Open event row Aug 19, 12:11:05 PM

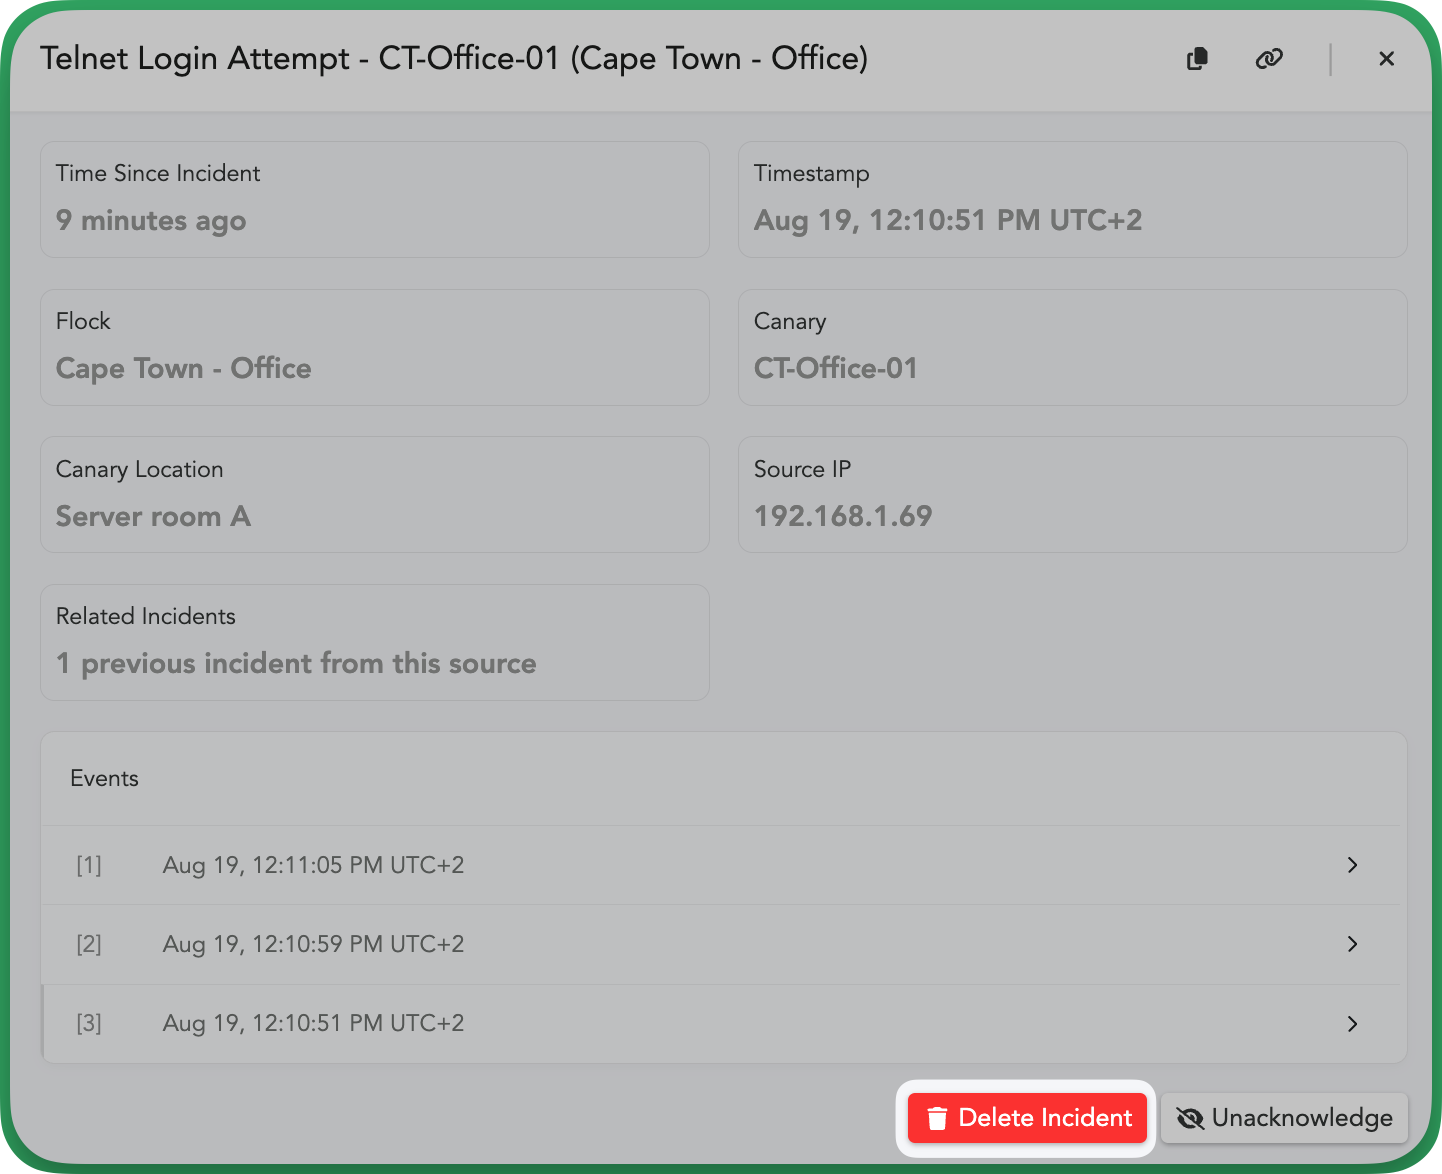click(313, 865)
